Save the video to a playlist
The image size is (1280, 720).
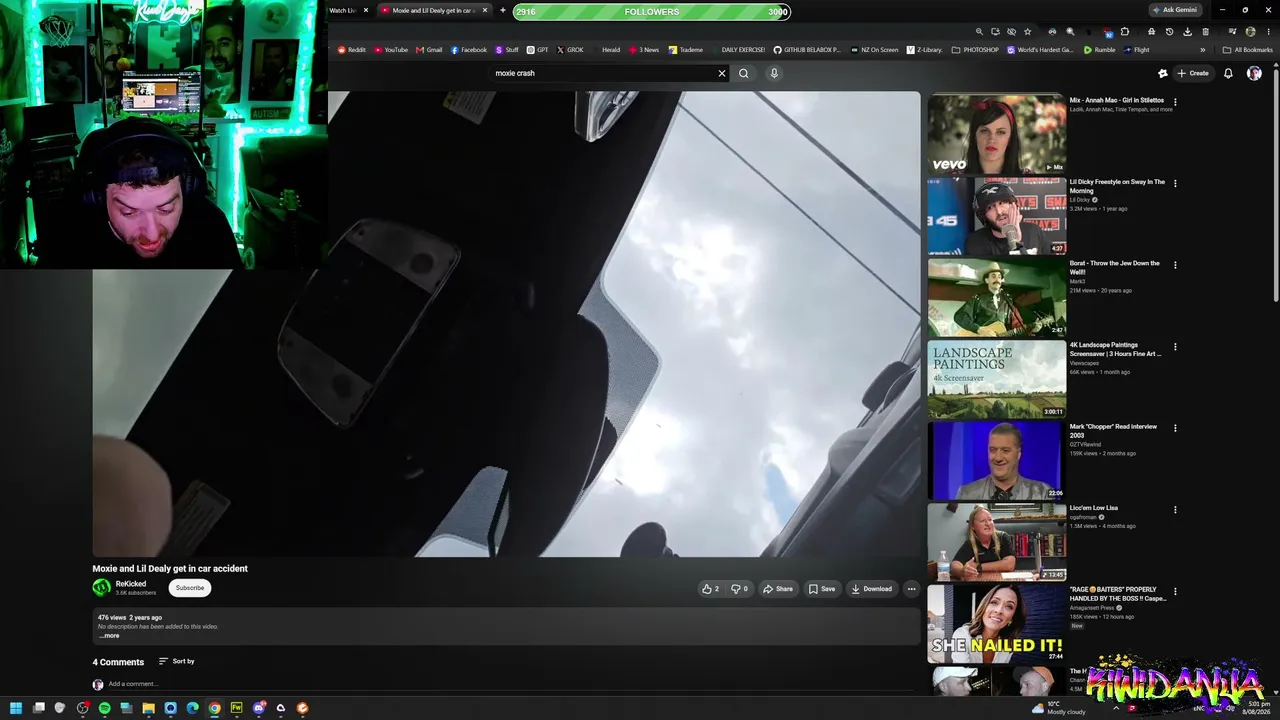[x=822, y=589]
